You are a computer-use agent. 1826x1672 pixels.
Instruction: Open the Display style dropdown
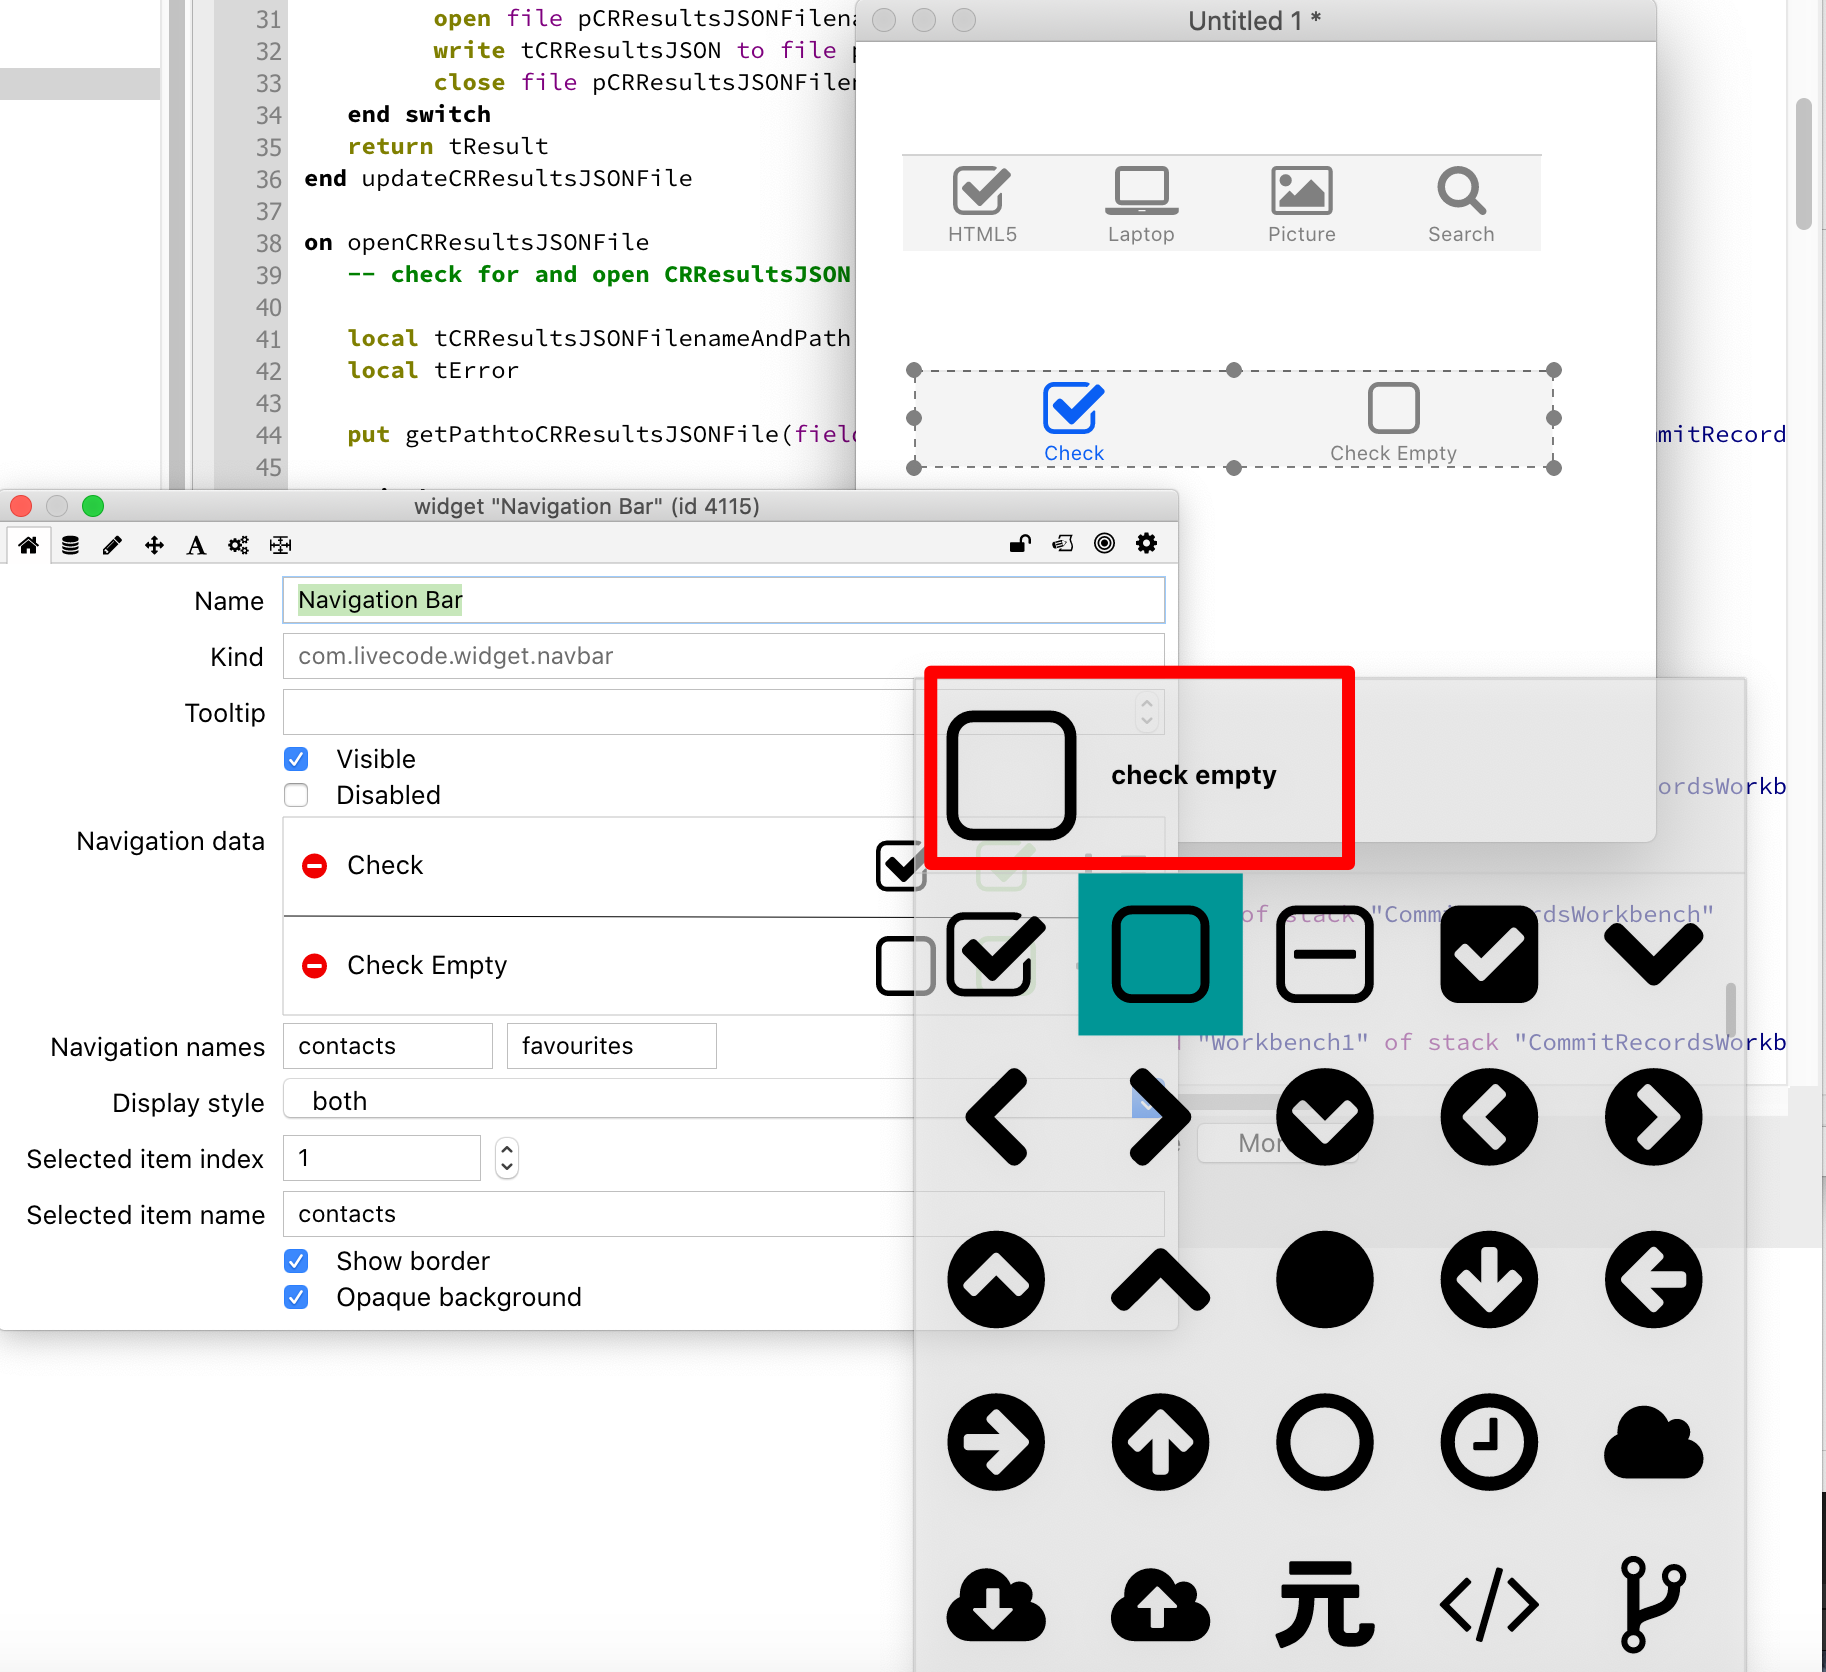[600, 1101]
